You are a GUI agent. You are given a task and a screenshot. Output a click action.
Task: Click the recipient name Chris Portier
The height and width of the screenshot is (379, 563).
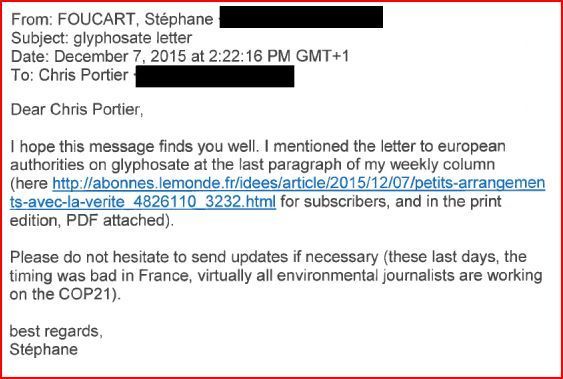(83, 75)
